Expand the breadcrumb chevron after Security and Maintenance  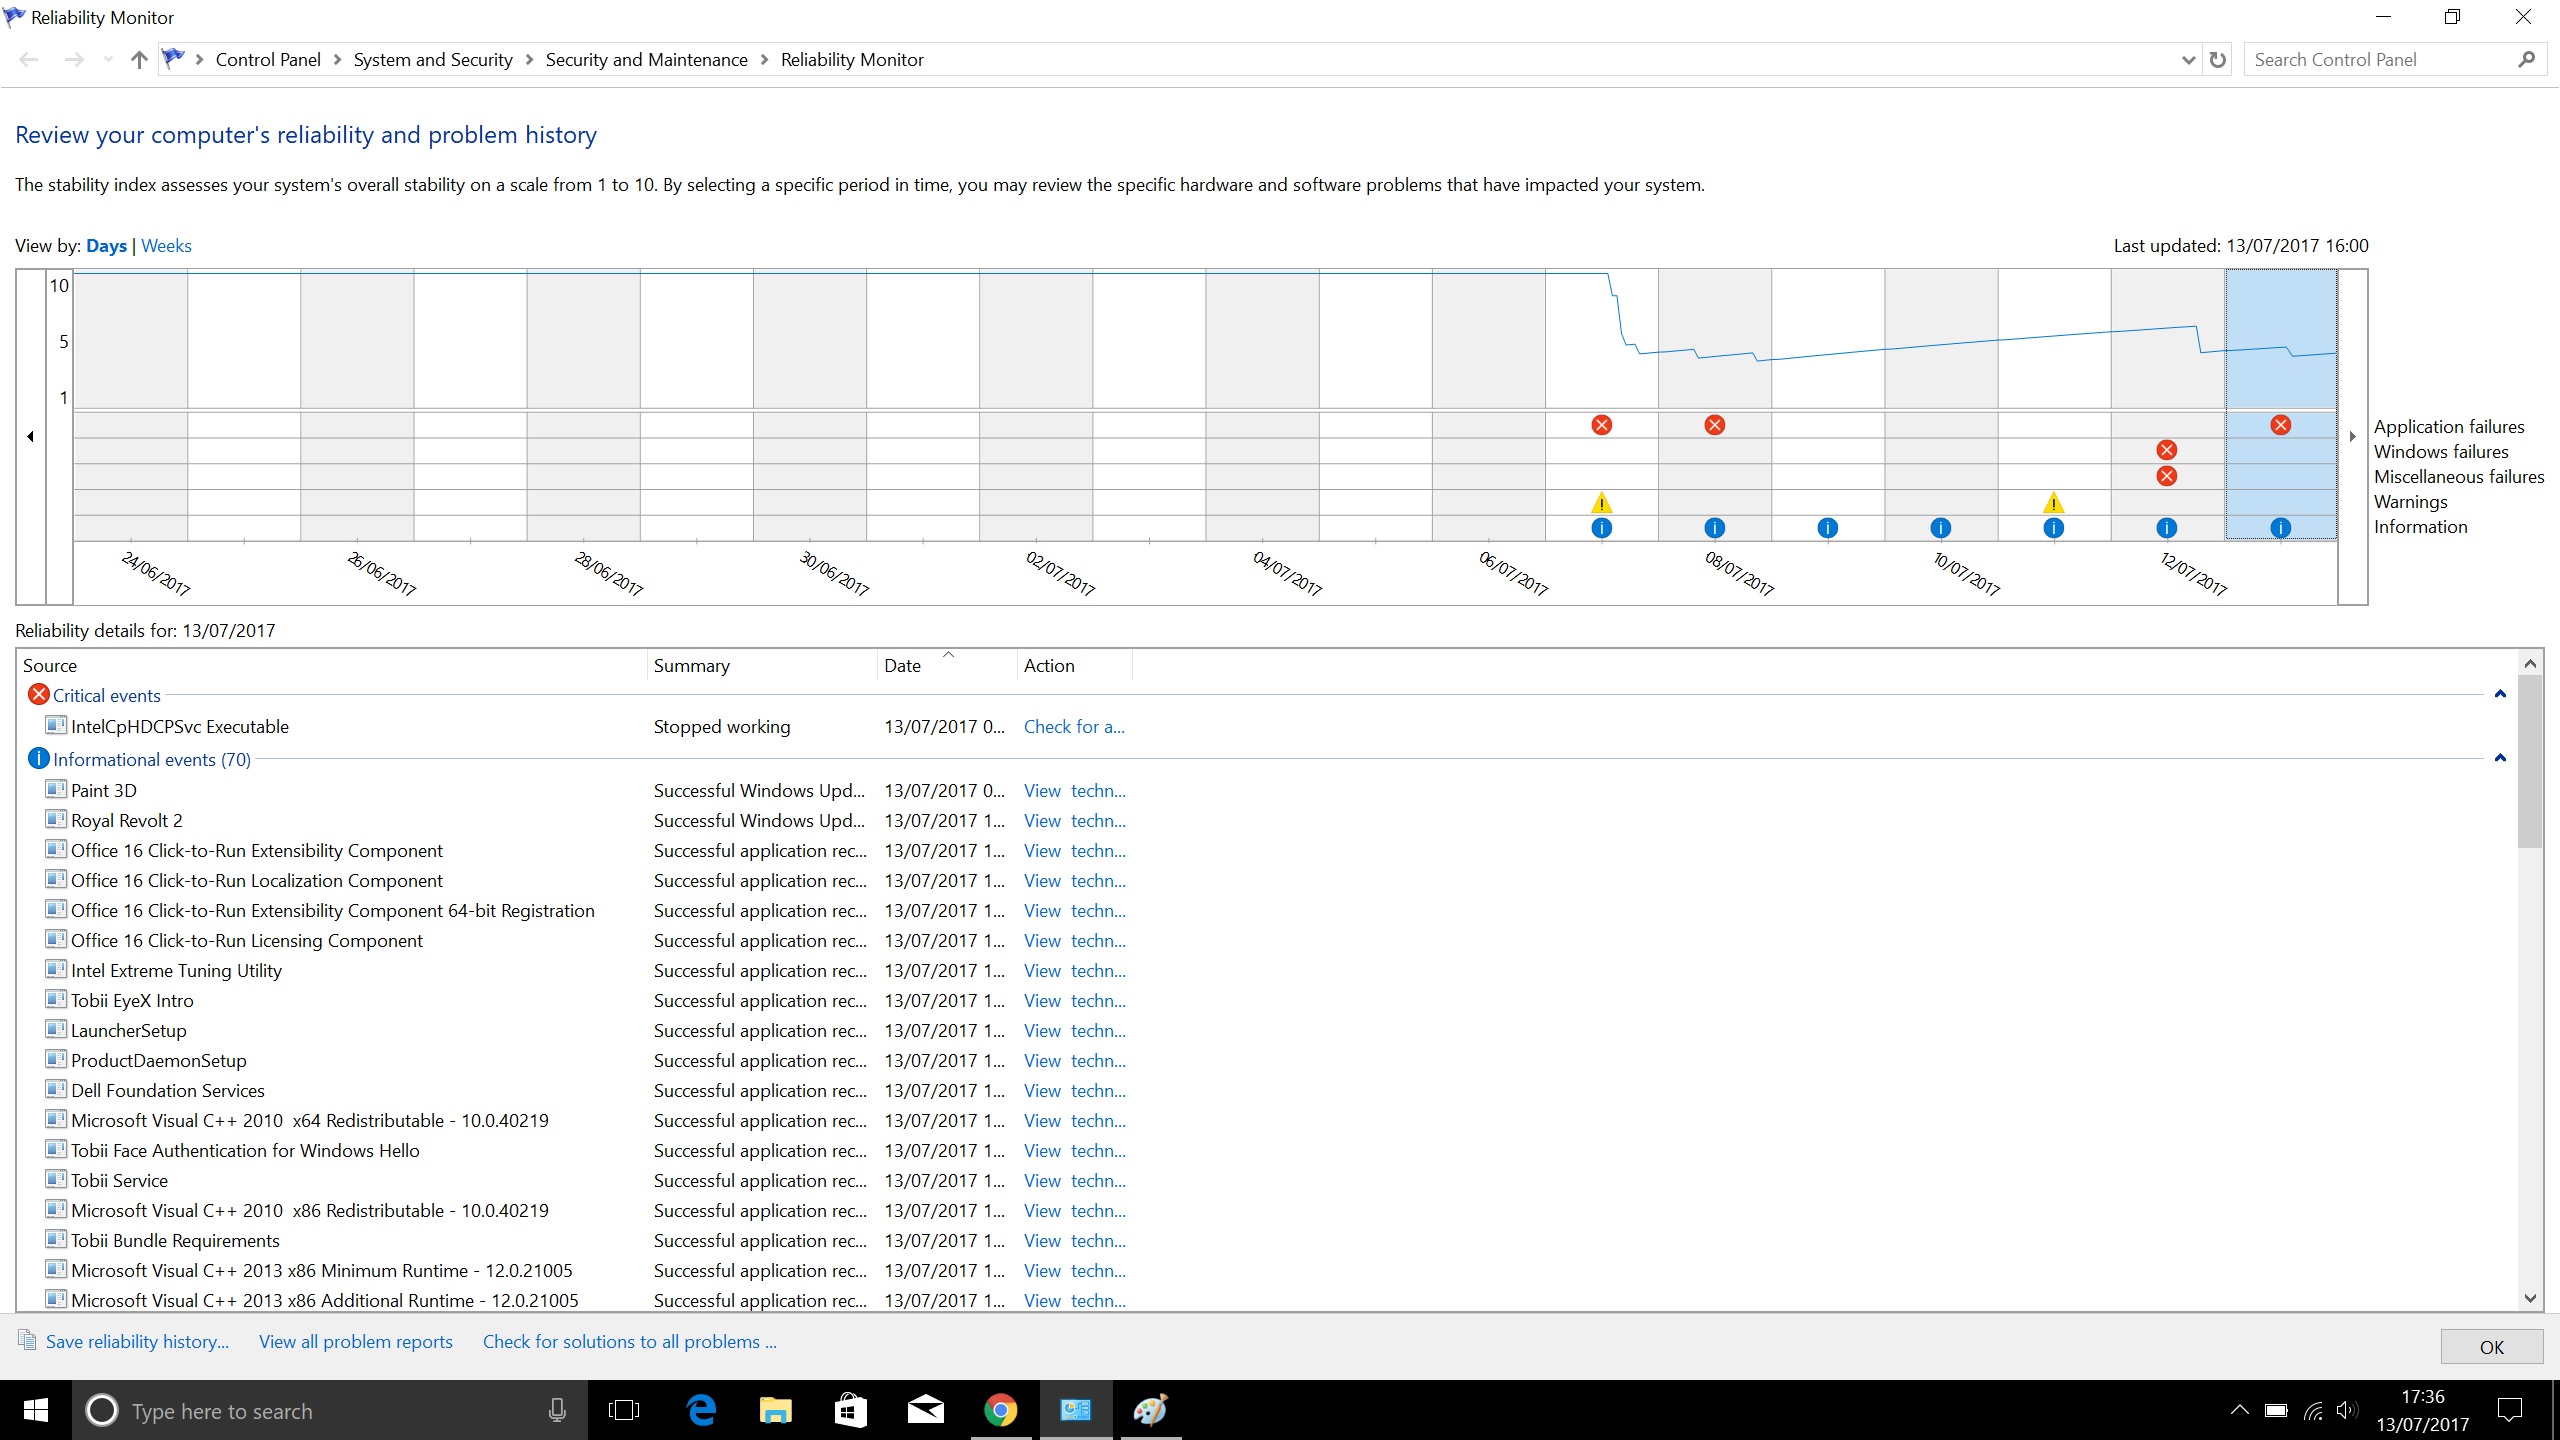[x=764, y=60]
